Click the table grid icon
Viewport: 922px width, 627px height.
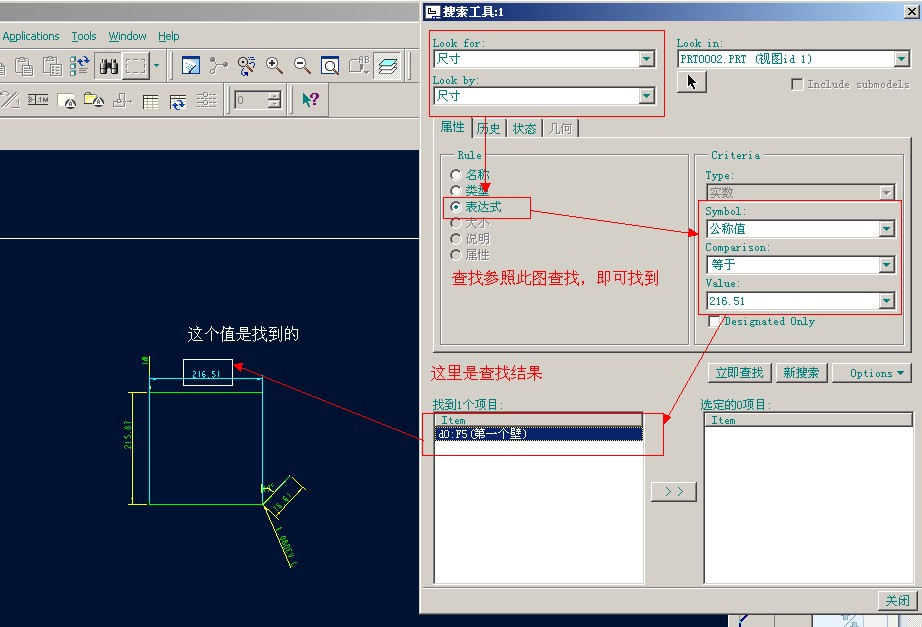151,102
